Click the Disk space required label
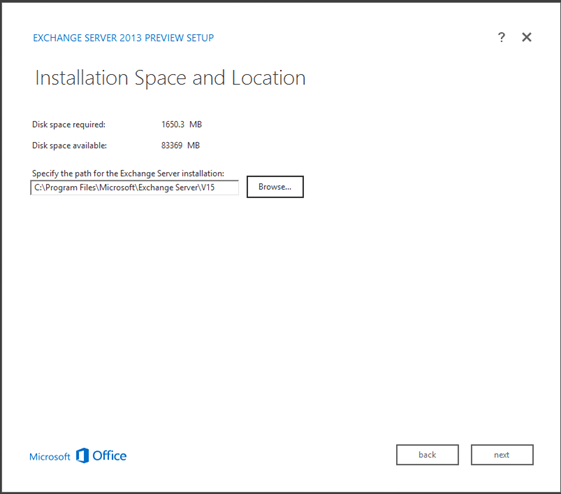Screen dimensions: 561x494 pyautogui.click(x=69, y=124)
